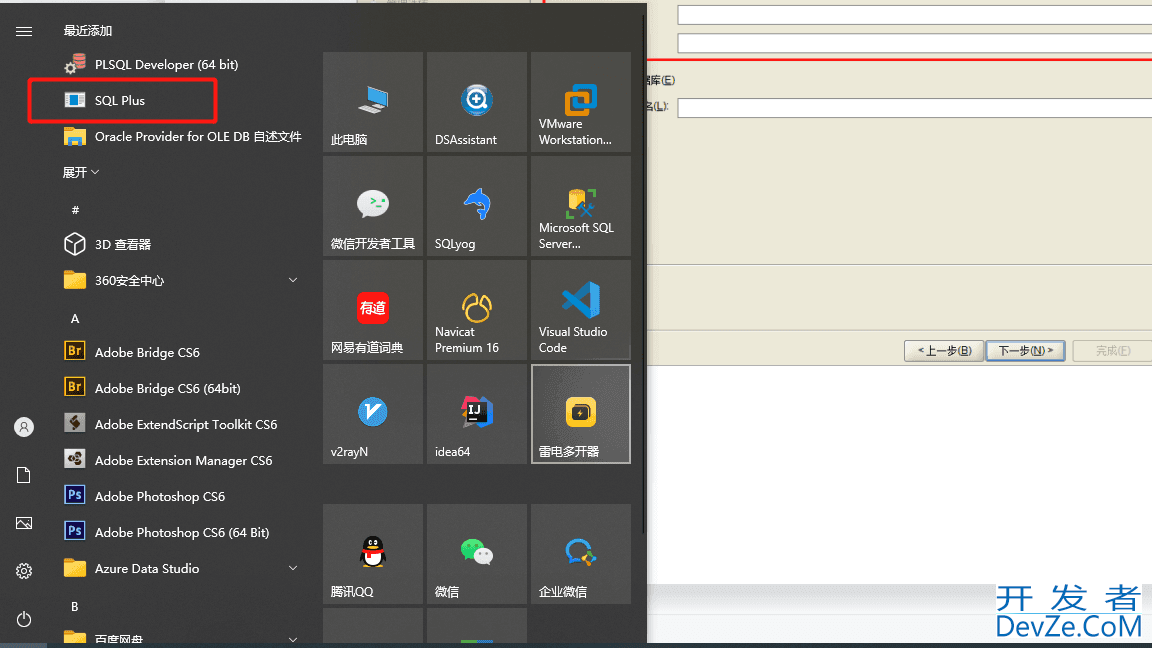Click the topmost input field in wizard window
This screenshot has height=648, width=1152.
click(915, 15)
